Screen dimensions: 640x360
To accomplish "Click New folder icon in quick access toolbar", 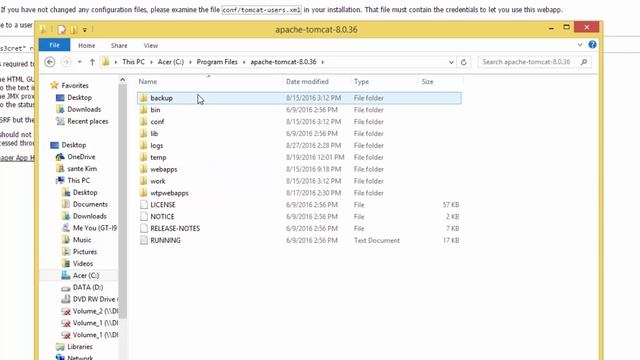I will pyautogui.click(x=74, y=29).
